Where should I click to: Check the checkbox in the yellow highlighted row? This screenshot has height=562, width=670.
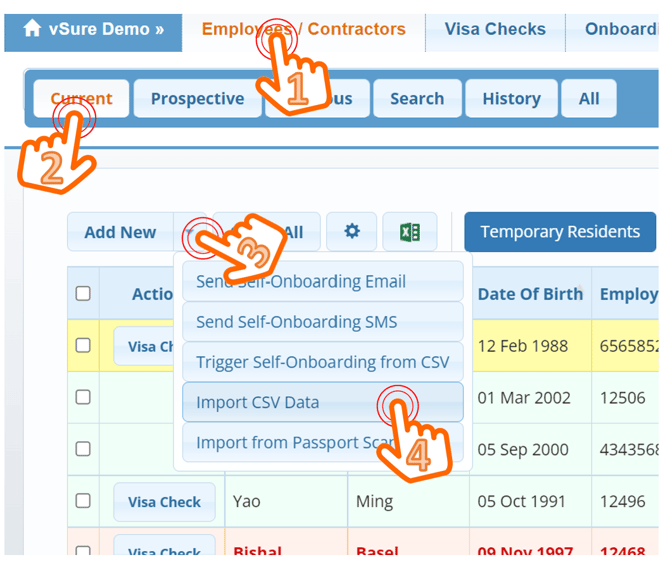tap(83, 346)
